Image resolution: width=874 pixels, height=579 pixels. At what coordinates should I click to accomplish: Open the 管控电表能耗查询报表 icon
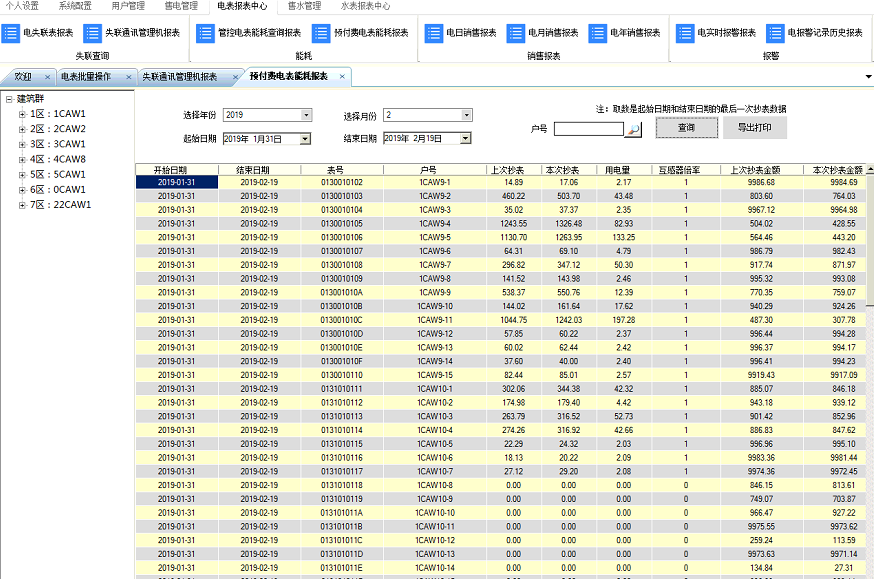205,33
